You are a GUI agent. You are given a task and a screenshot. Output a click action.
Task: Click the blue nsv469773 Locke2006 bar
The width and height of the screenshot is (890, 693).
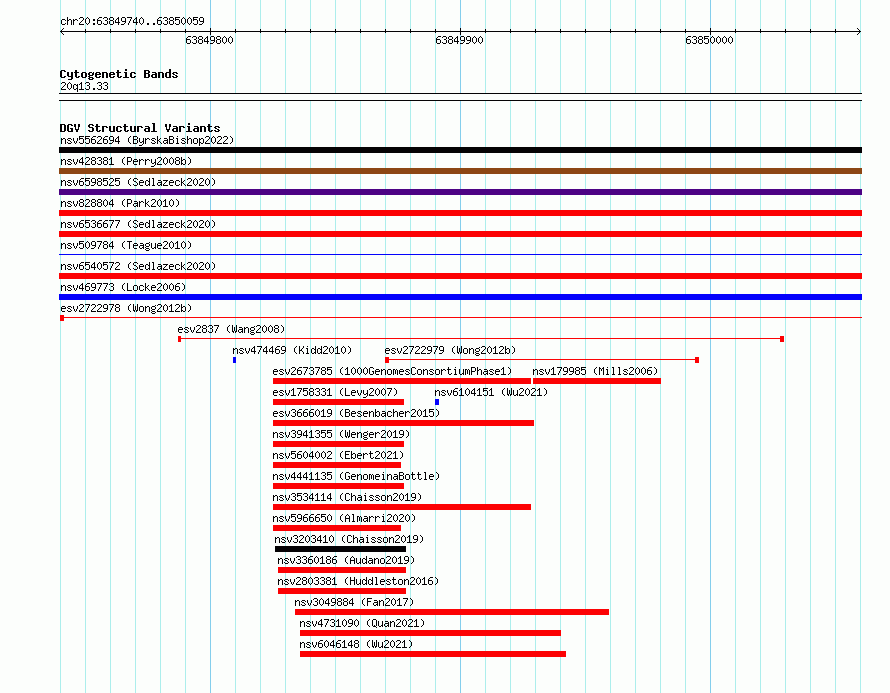[x=460, y=297]
